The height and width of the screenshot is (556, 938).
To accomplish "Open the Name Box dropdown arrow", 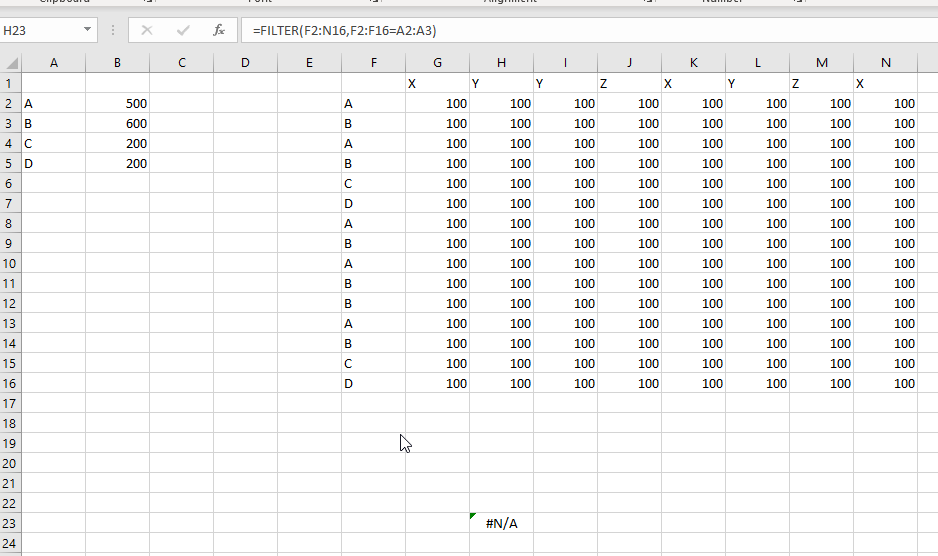I will click(x=87, y=29).
